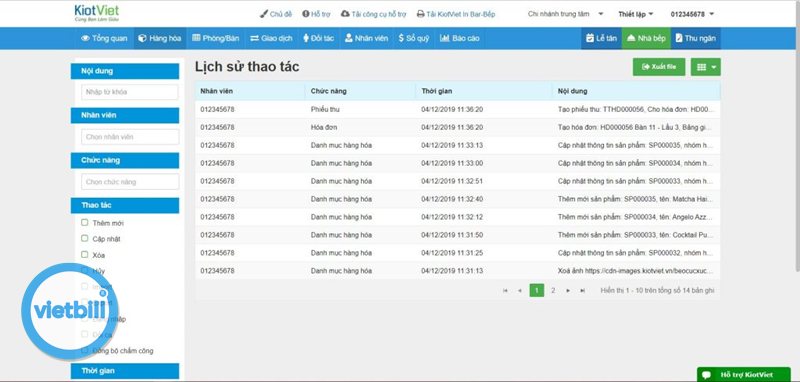This screenshot has width=800, height=382.
Task: Go to page 2 of results
Action: [x=553, y=291]
